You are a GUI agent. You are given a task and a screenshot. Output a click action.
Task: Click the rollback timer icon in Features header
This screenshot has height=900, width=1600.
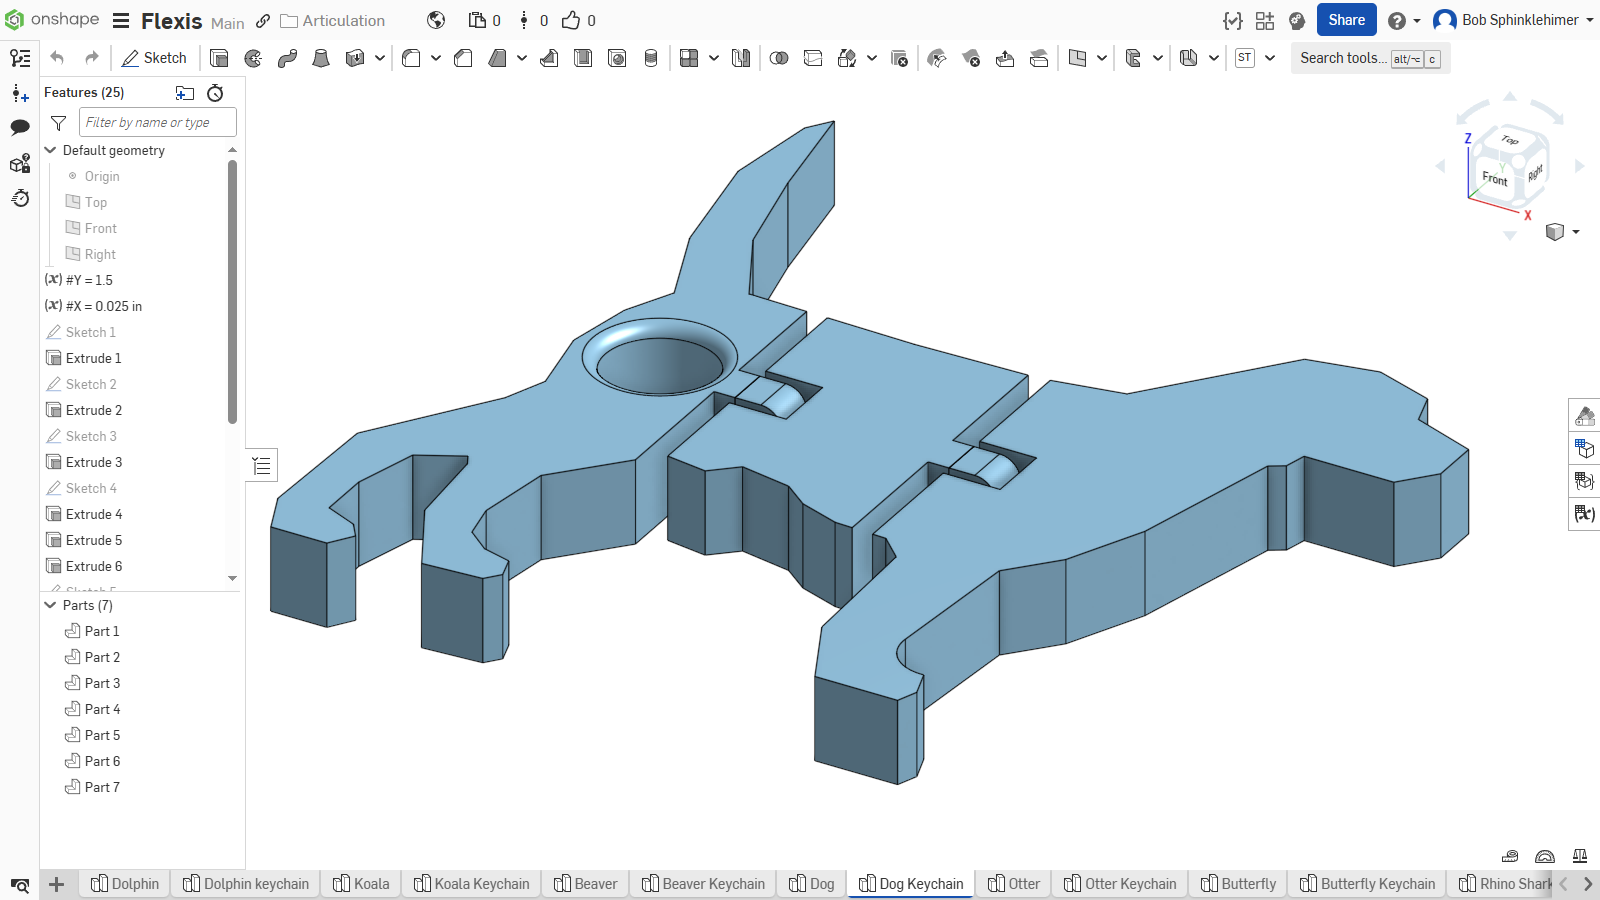coord(215,93)
